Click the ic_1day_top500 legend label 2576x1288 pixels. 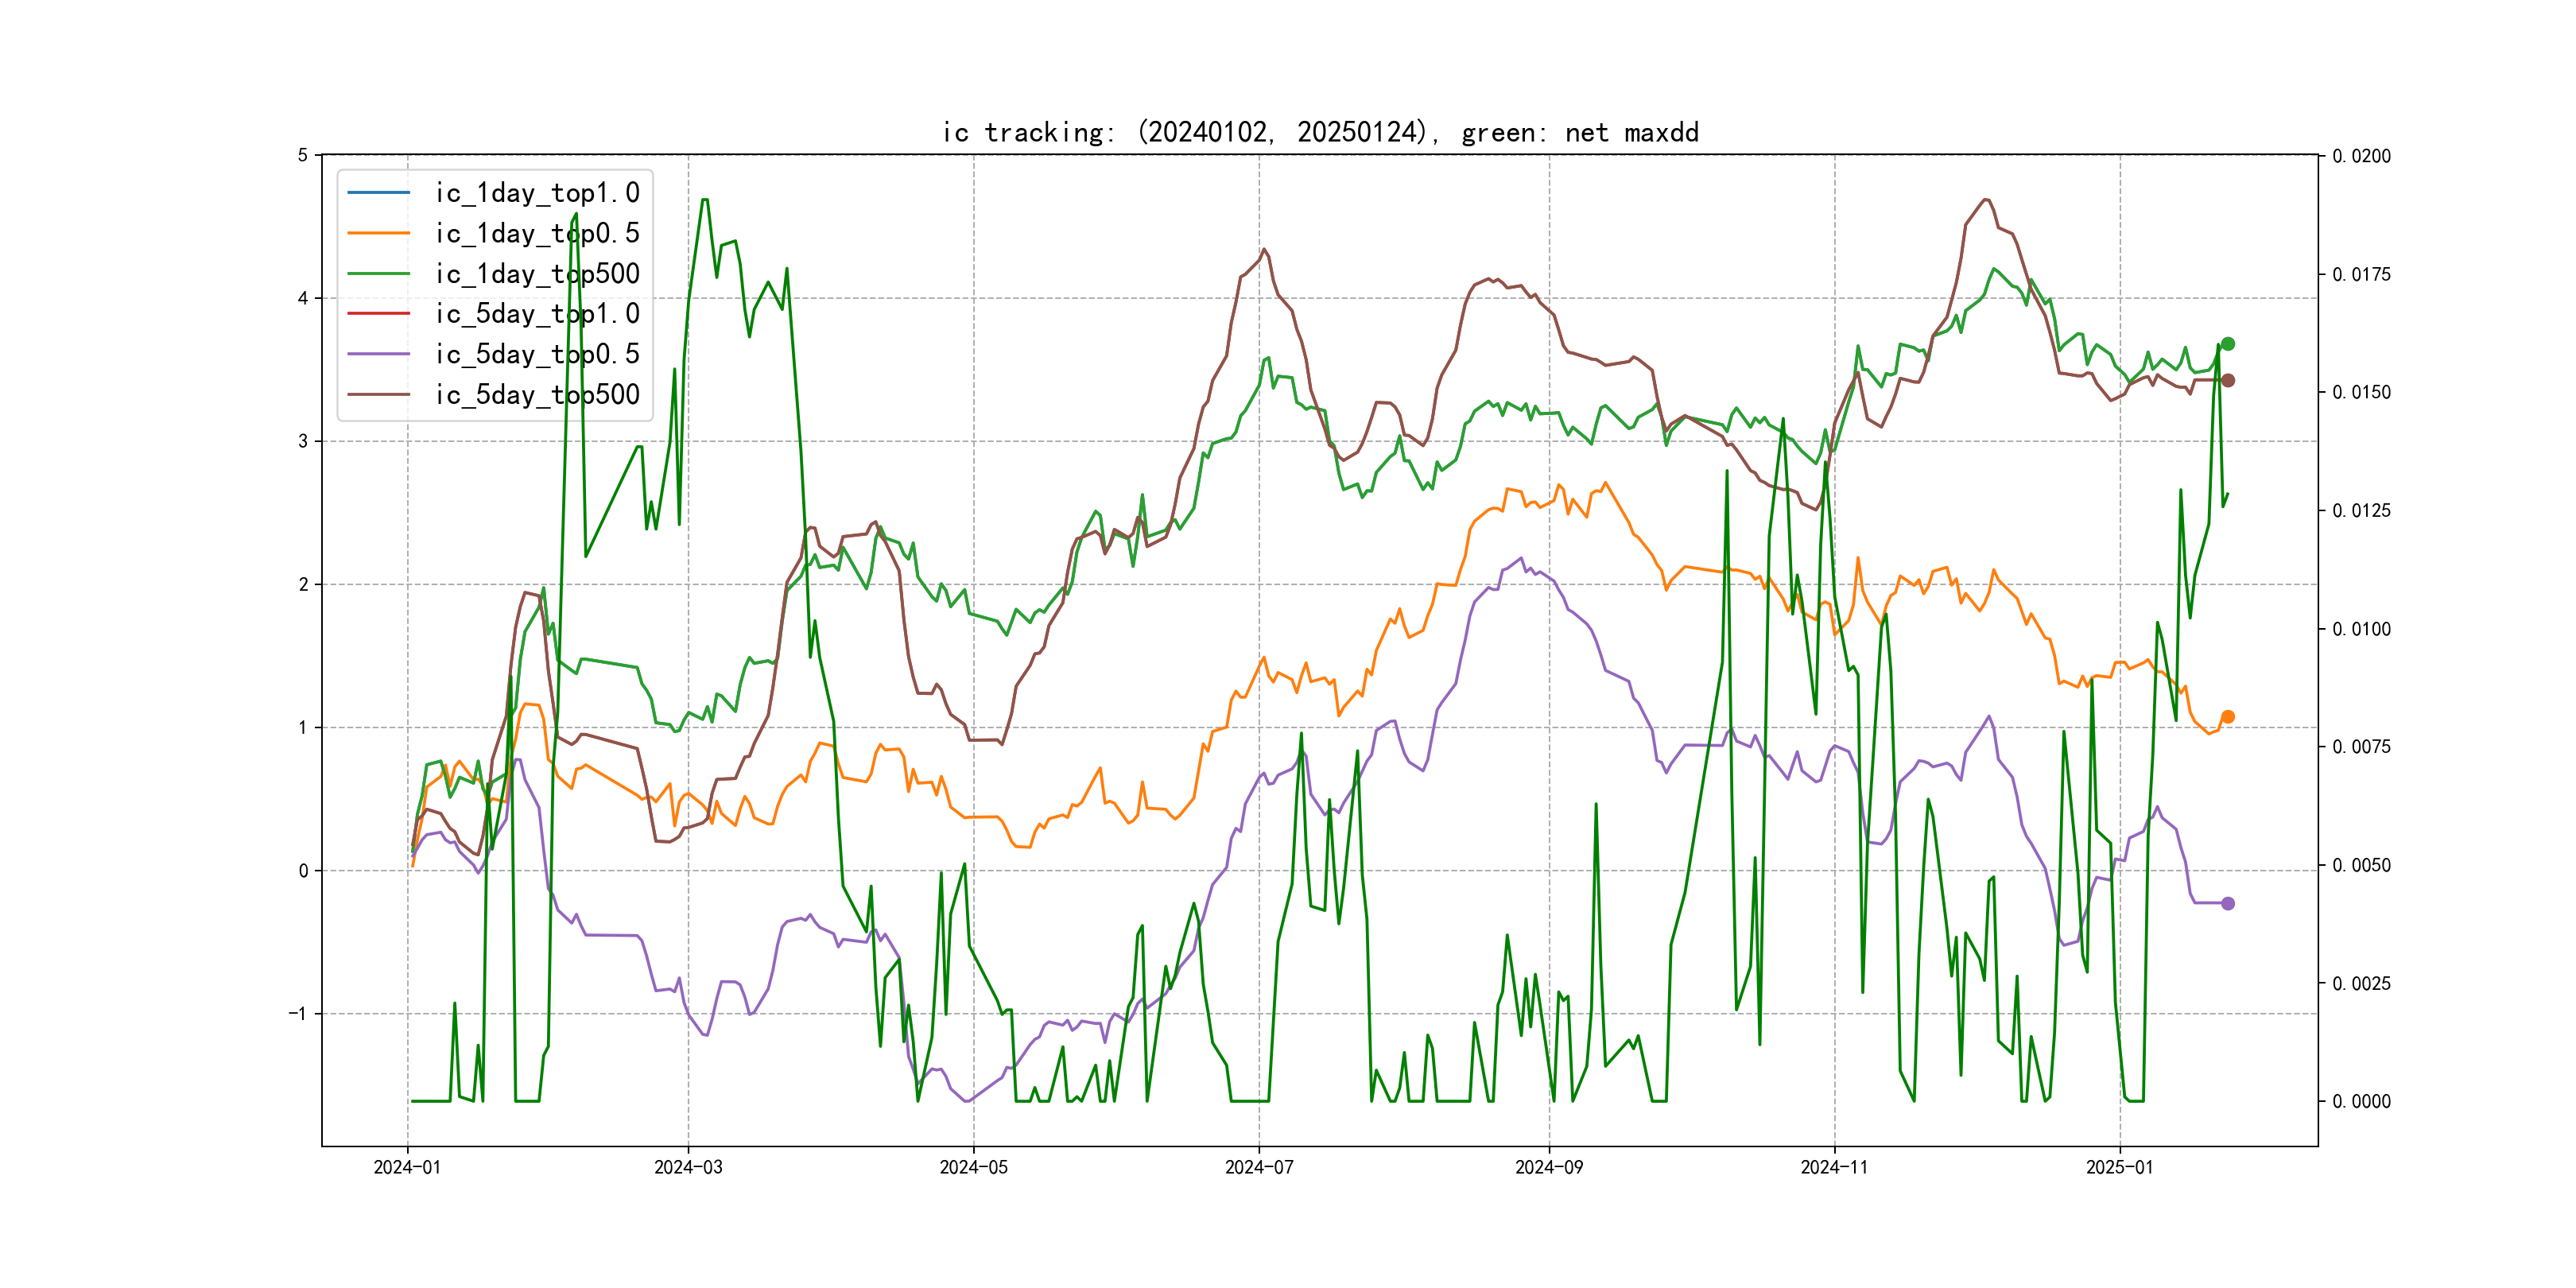537,273
